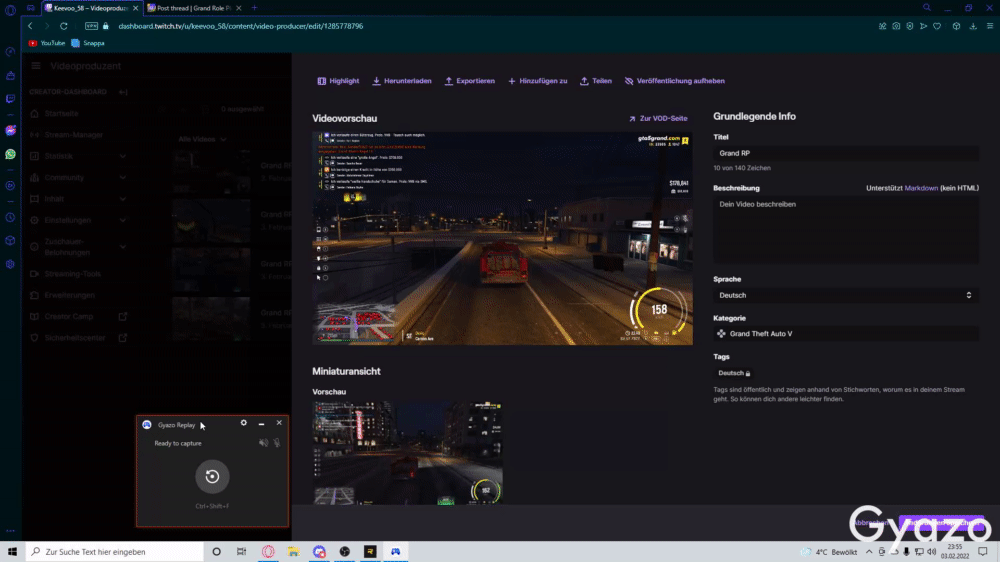This screenshot has width=1000, height=562.
Task: Select the locked Deutsch tag
Action: pos(734,373)
